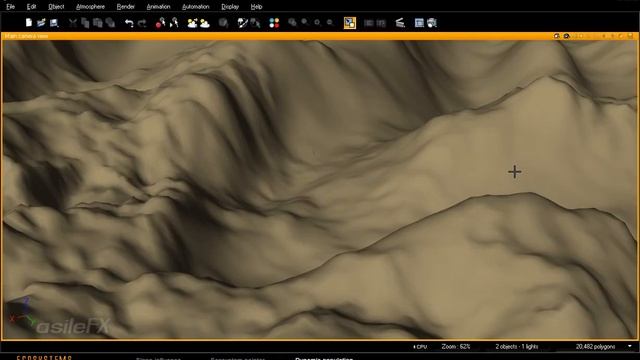Click the 20,482 polygons status text
Image resolution: width=640 pixels, height=360 pixels.
tap(595, 347)
